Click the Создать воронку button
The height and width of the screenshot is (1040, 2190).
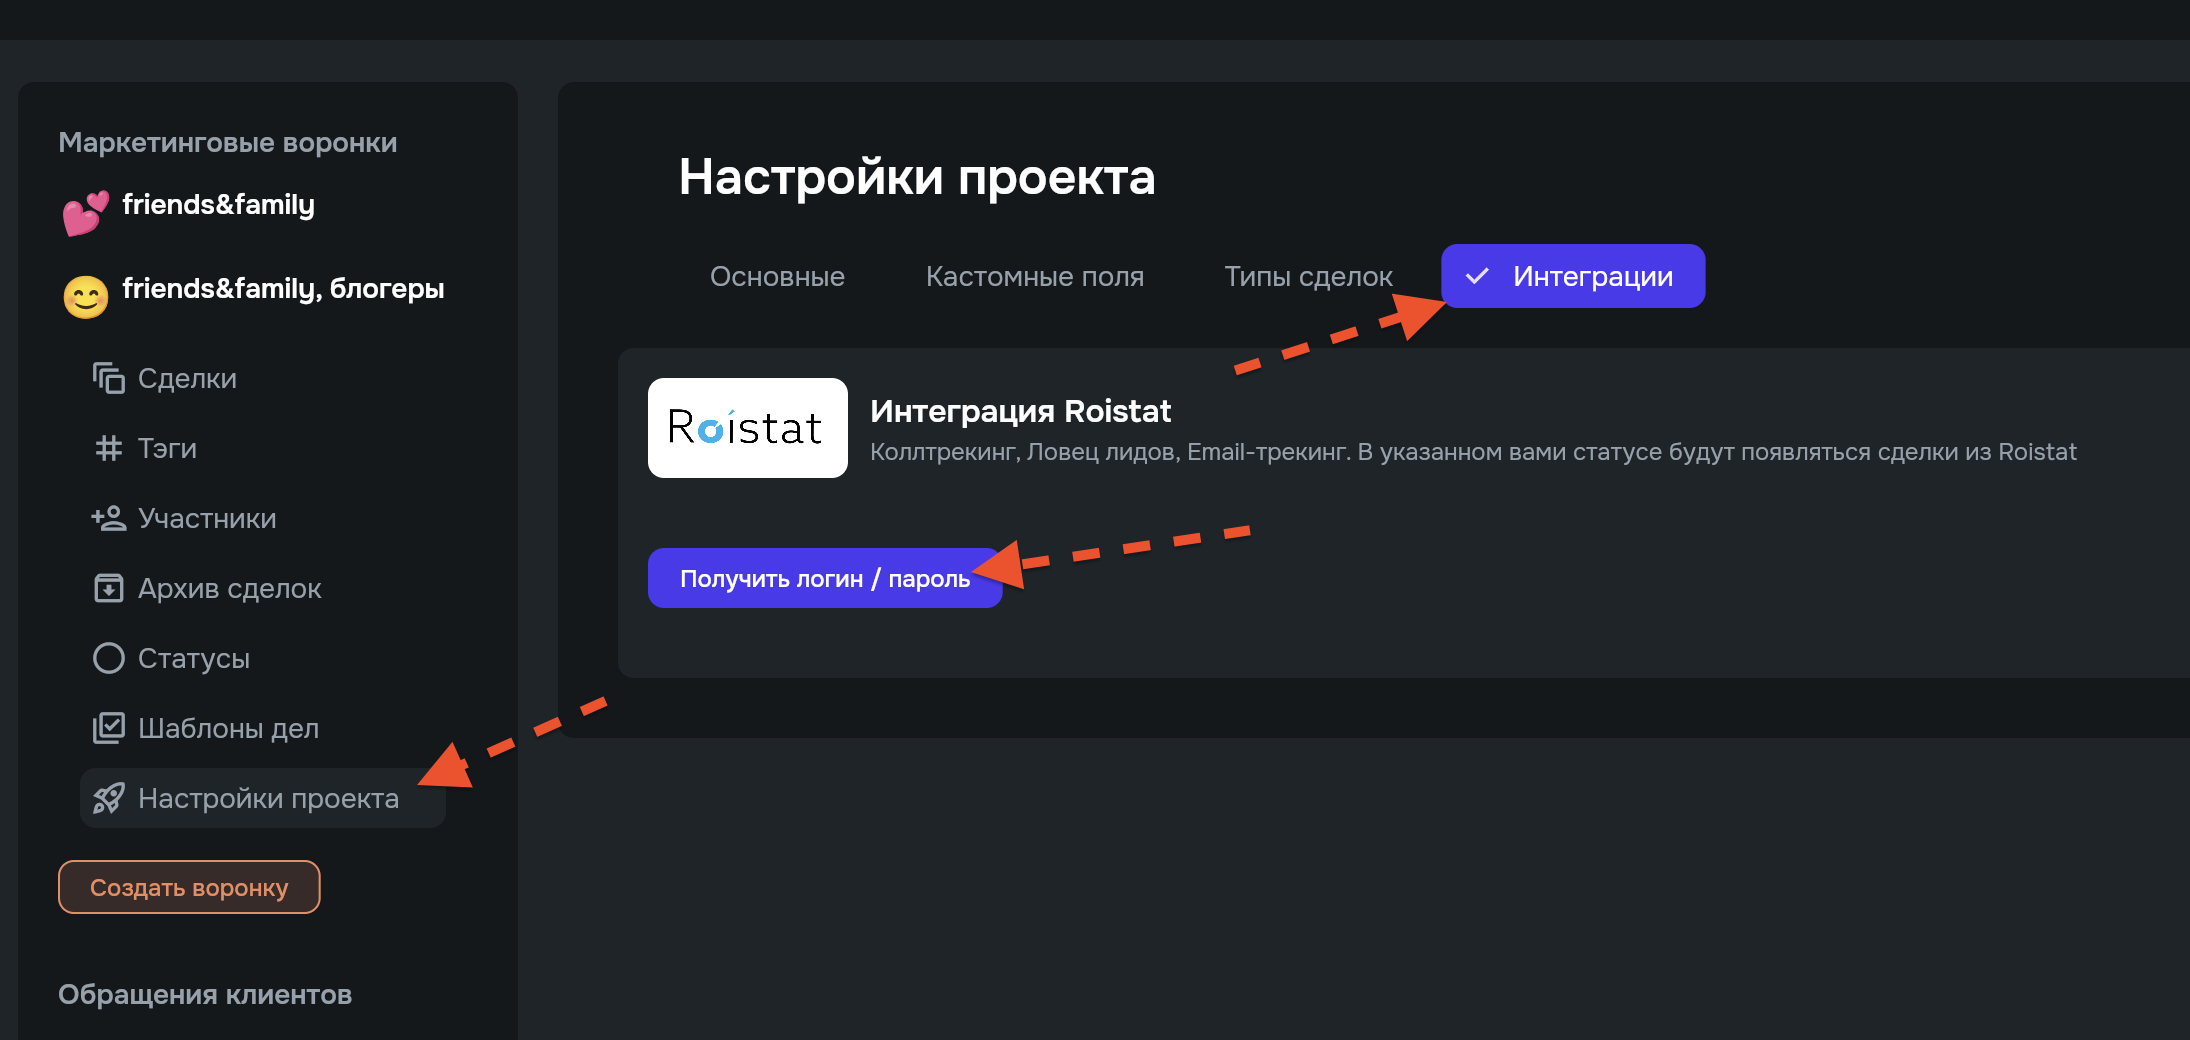pos(189,887)
